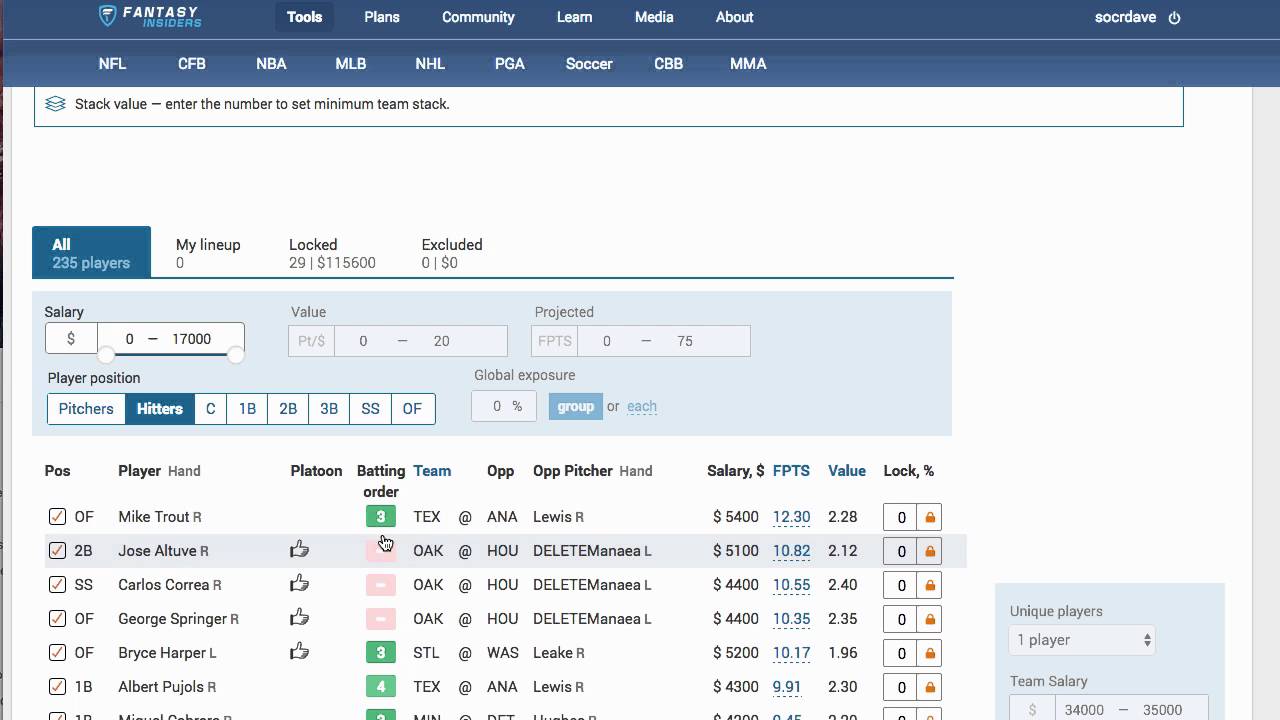Screen dimensions: 1280x720
Task: Open the Community menu
Action: [478, 17]
